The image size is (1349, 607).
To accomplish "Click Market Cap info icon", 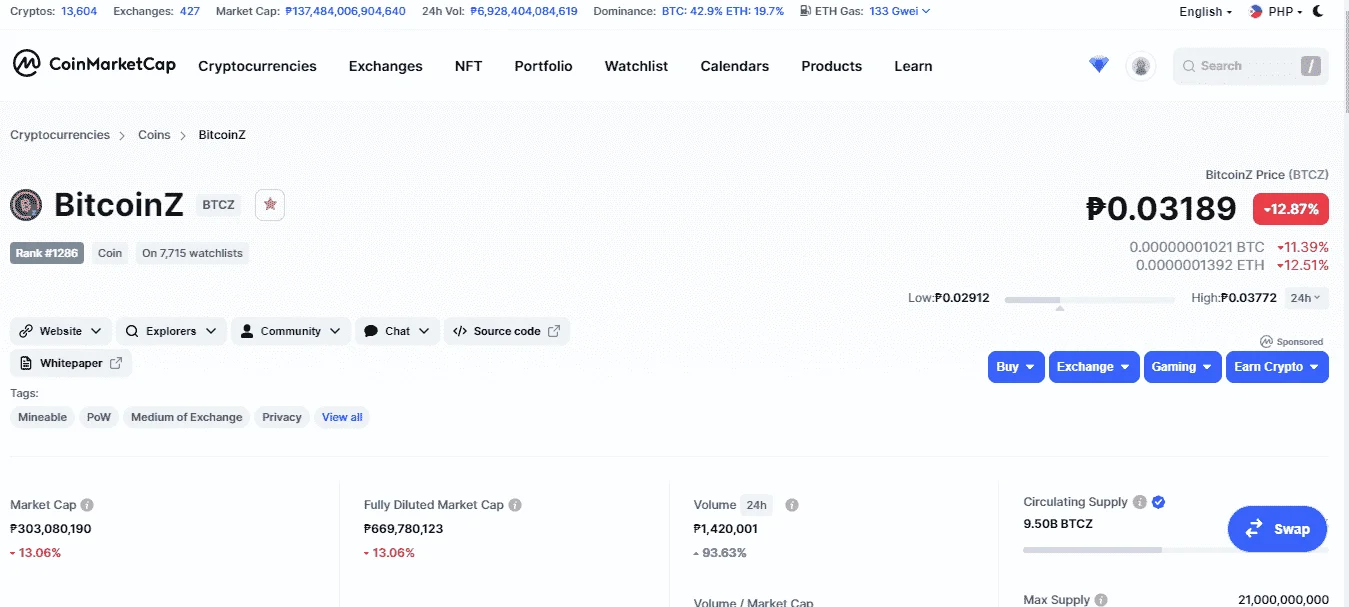I will point(87,505).
